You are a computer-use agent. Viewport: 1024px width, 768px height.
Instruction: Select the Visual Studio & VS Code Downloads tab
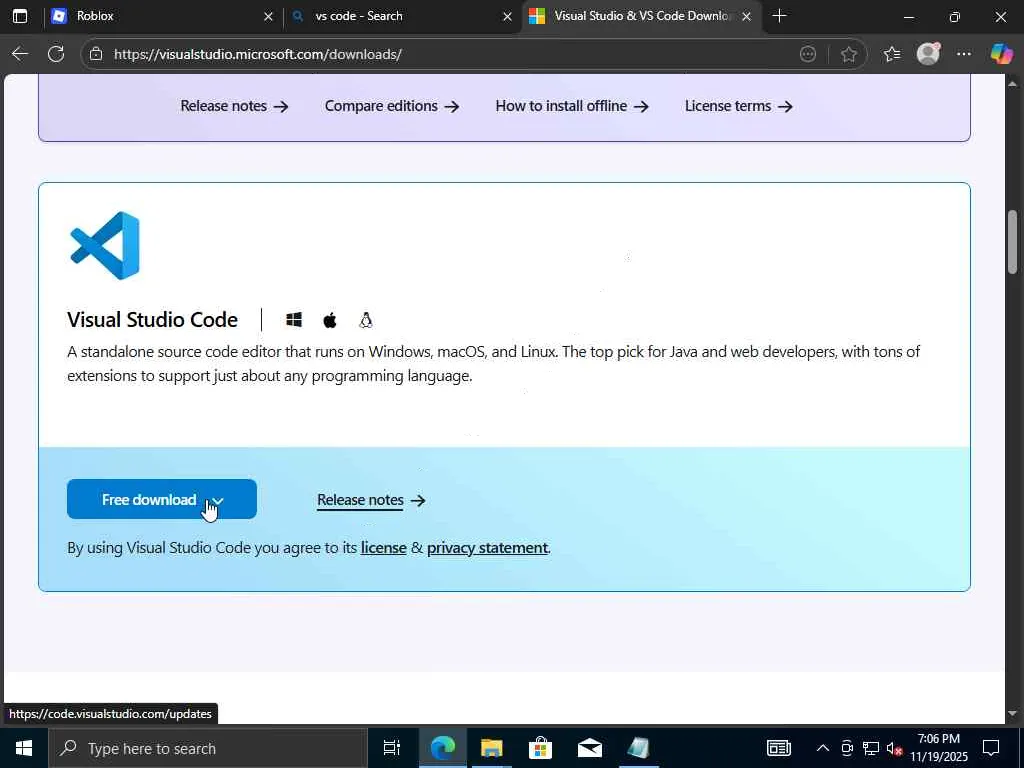coord(641,16)
